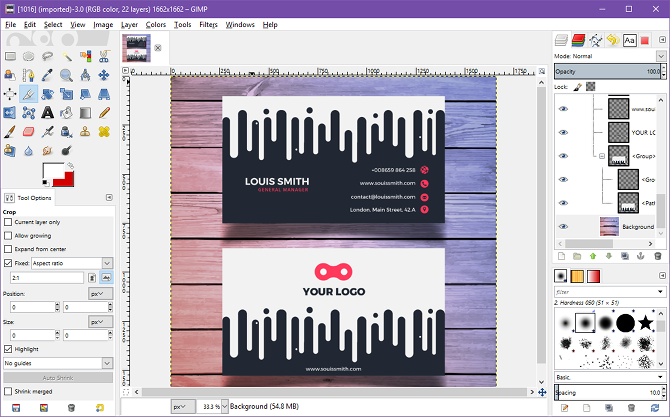Open the navigation preview crosshair icon
Screen dimensions: 670x417
542,392
